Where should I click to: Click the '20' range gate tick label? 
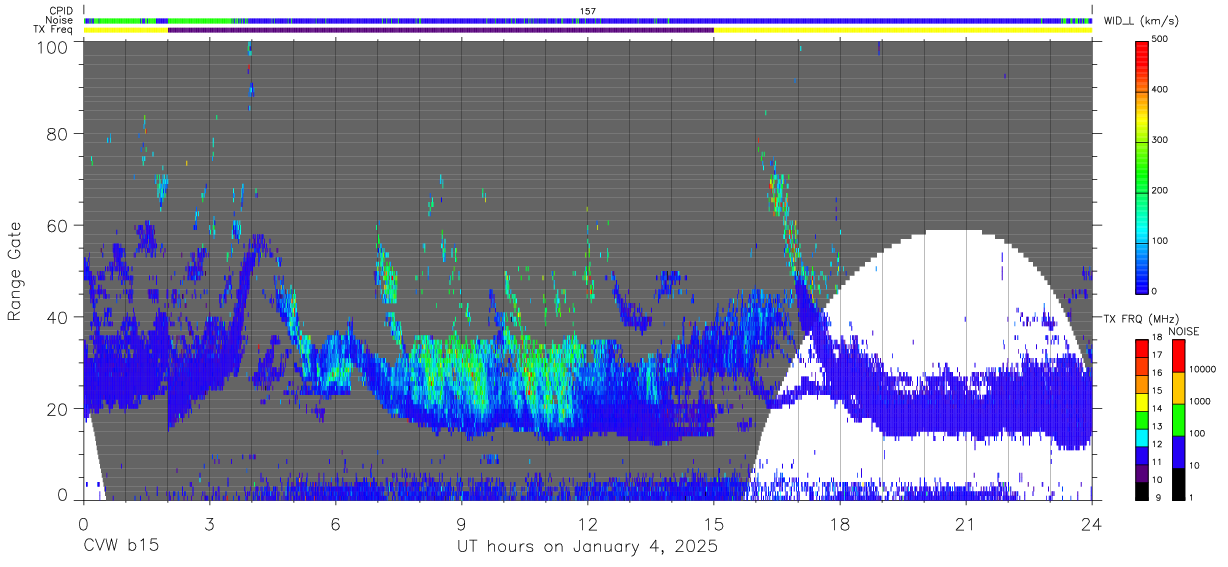pos(59,409)
